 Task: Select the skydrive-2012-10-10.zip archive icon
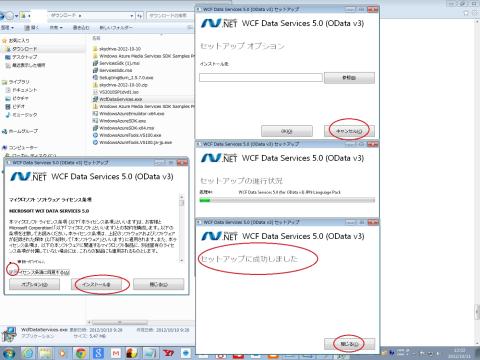pyautogui.click(x=95, y=85)
